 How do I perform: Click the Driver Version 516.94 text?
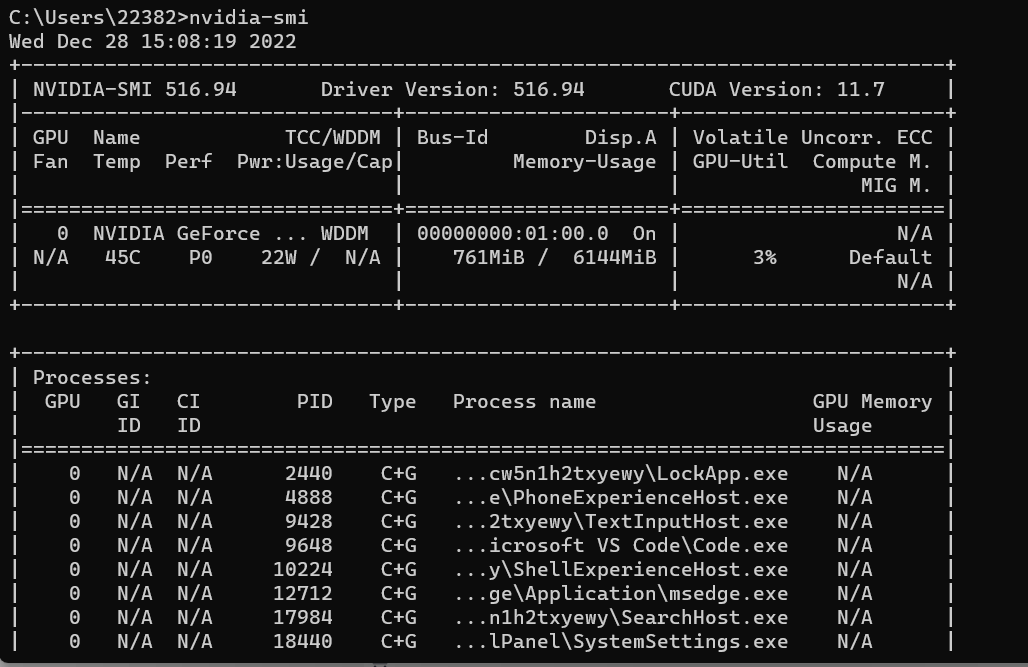tap(452, 90)
